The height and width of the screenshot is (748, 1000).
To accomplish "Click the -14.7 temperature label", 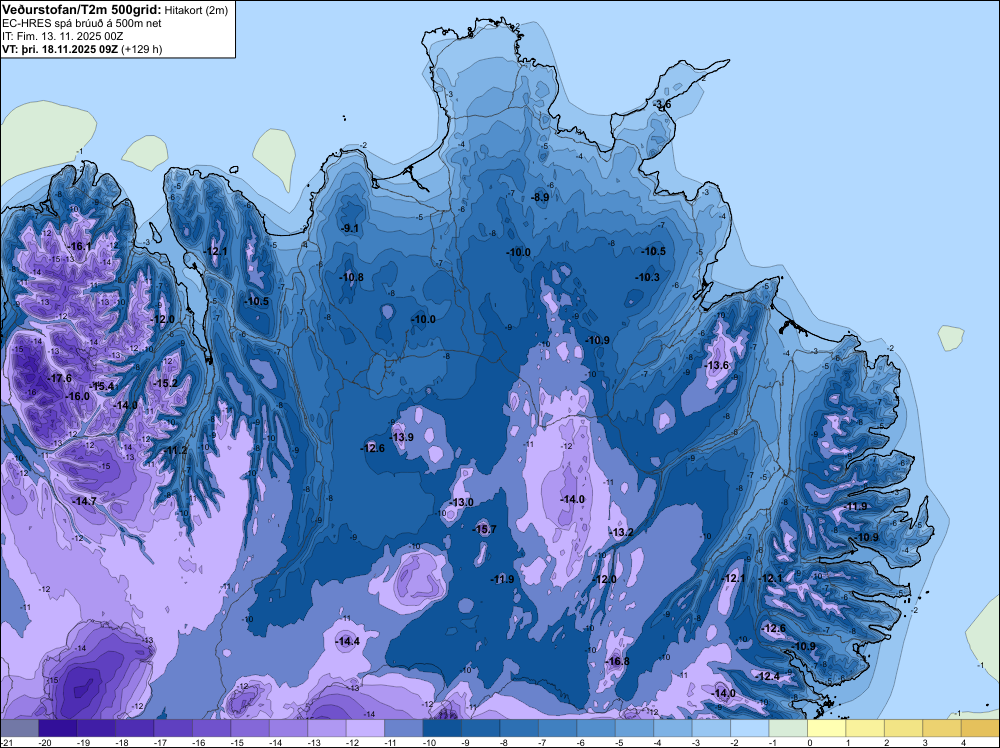I will pyautogui.click(x=84, y=501).
